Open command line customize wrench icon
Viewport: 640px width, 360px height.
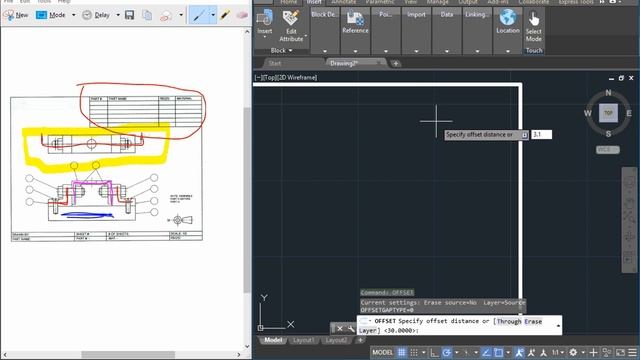(x=351, y=329)
